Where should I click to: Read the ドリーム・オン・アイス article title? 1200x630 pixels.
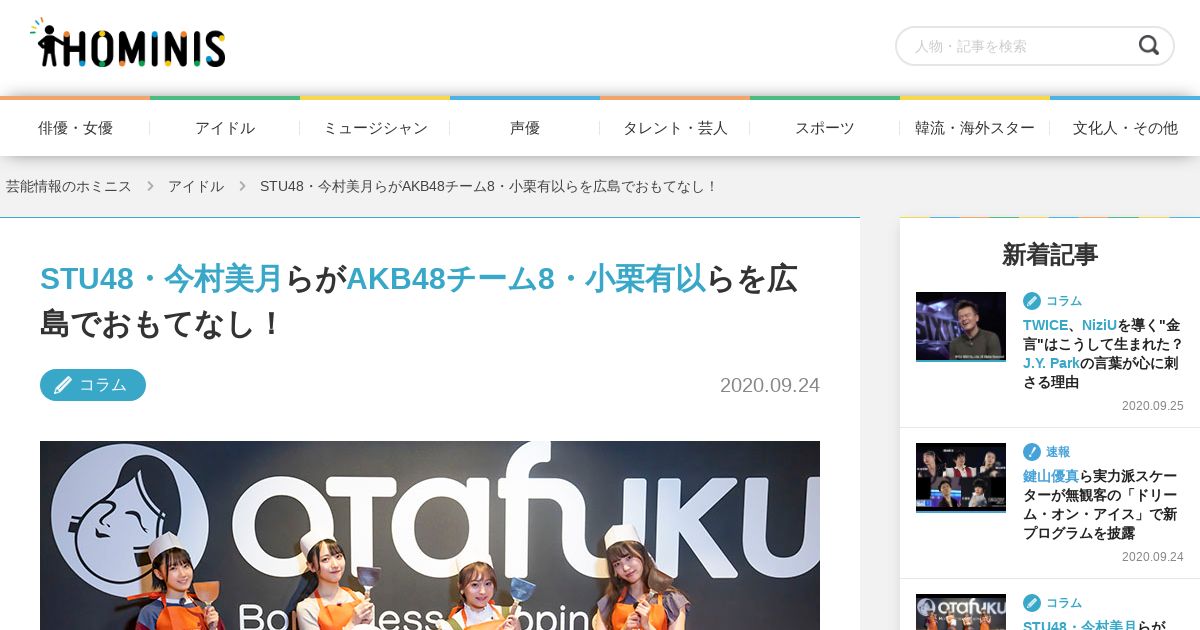click(x=1103, y=505)
